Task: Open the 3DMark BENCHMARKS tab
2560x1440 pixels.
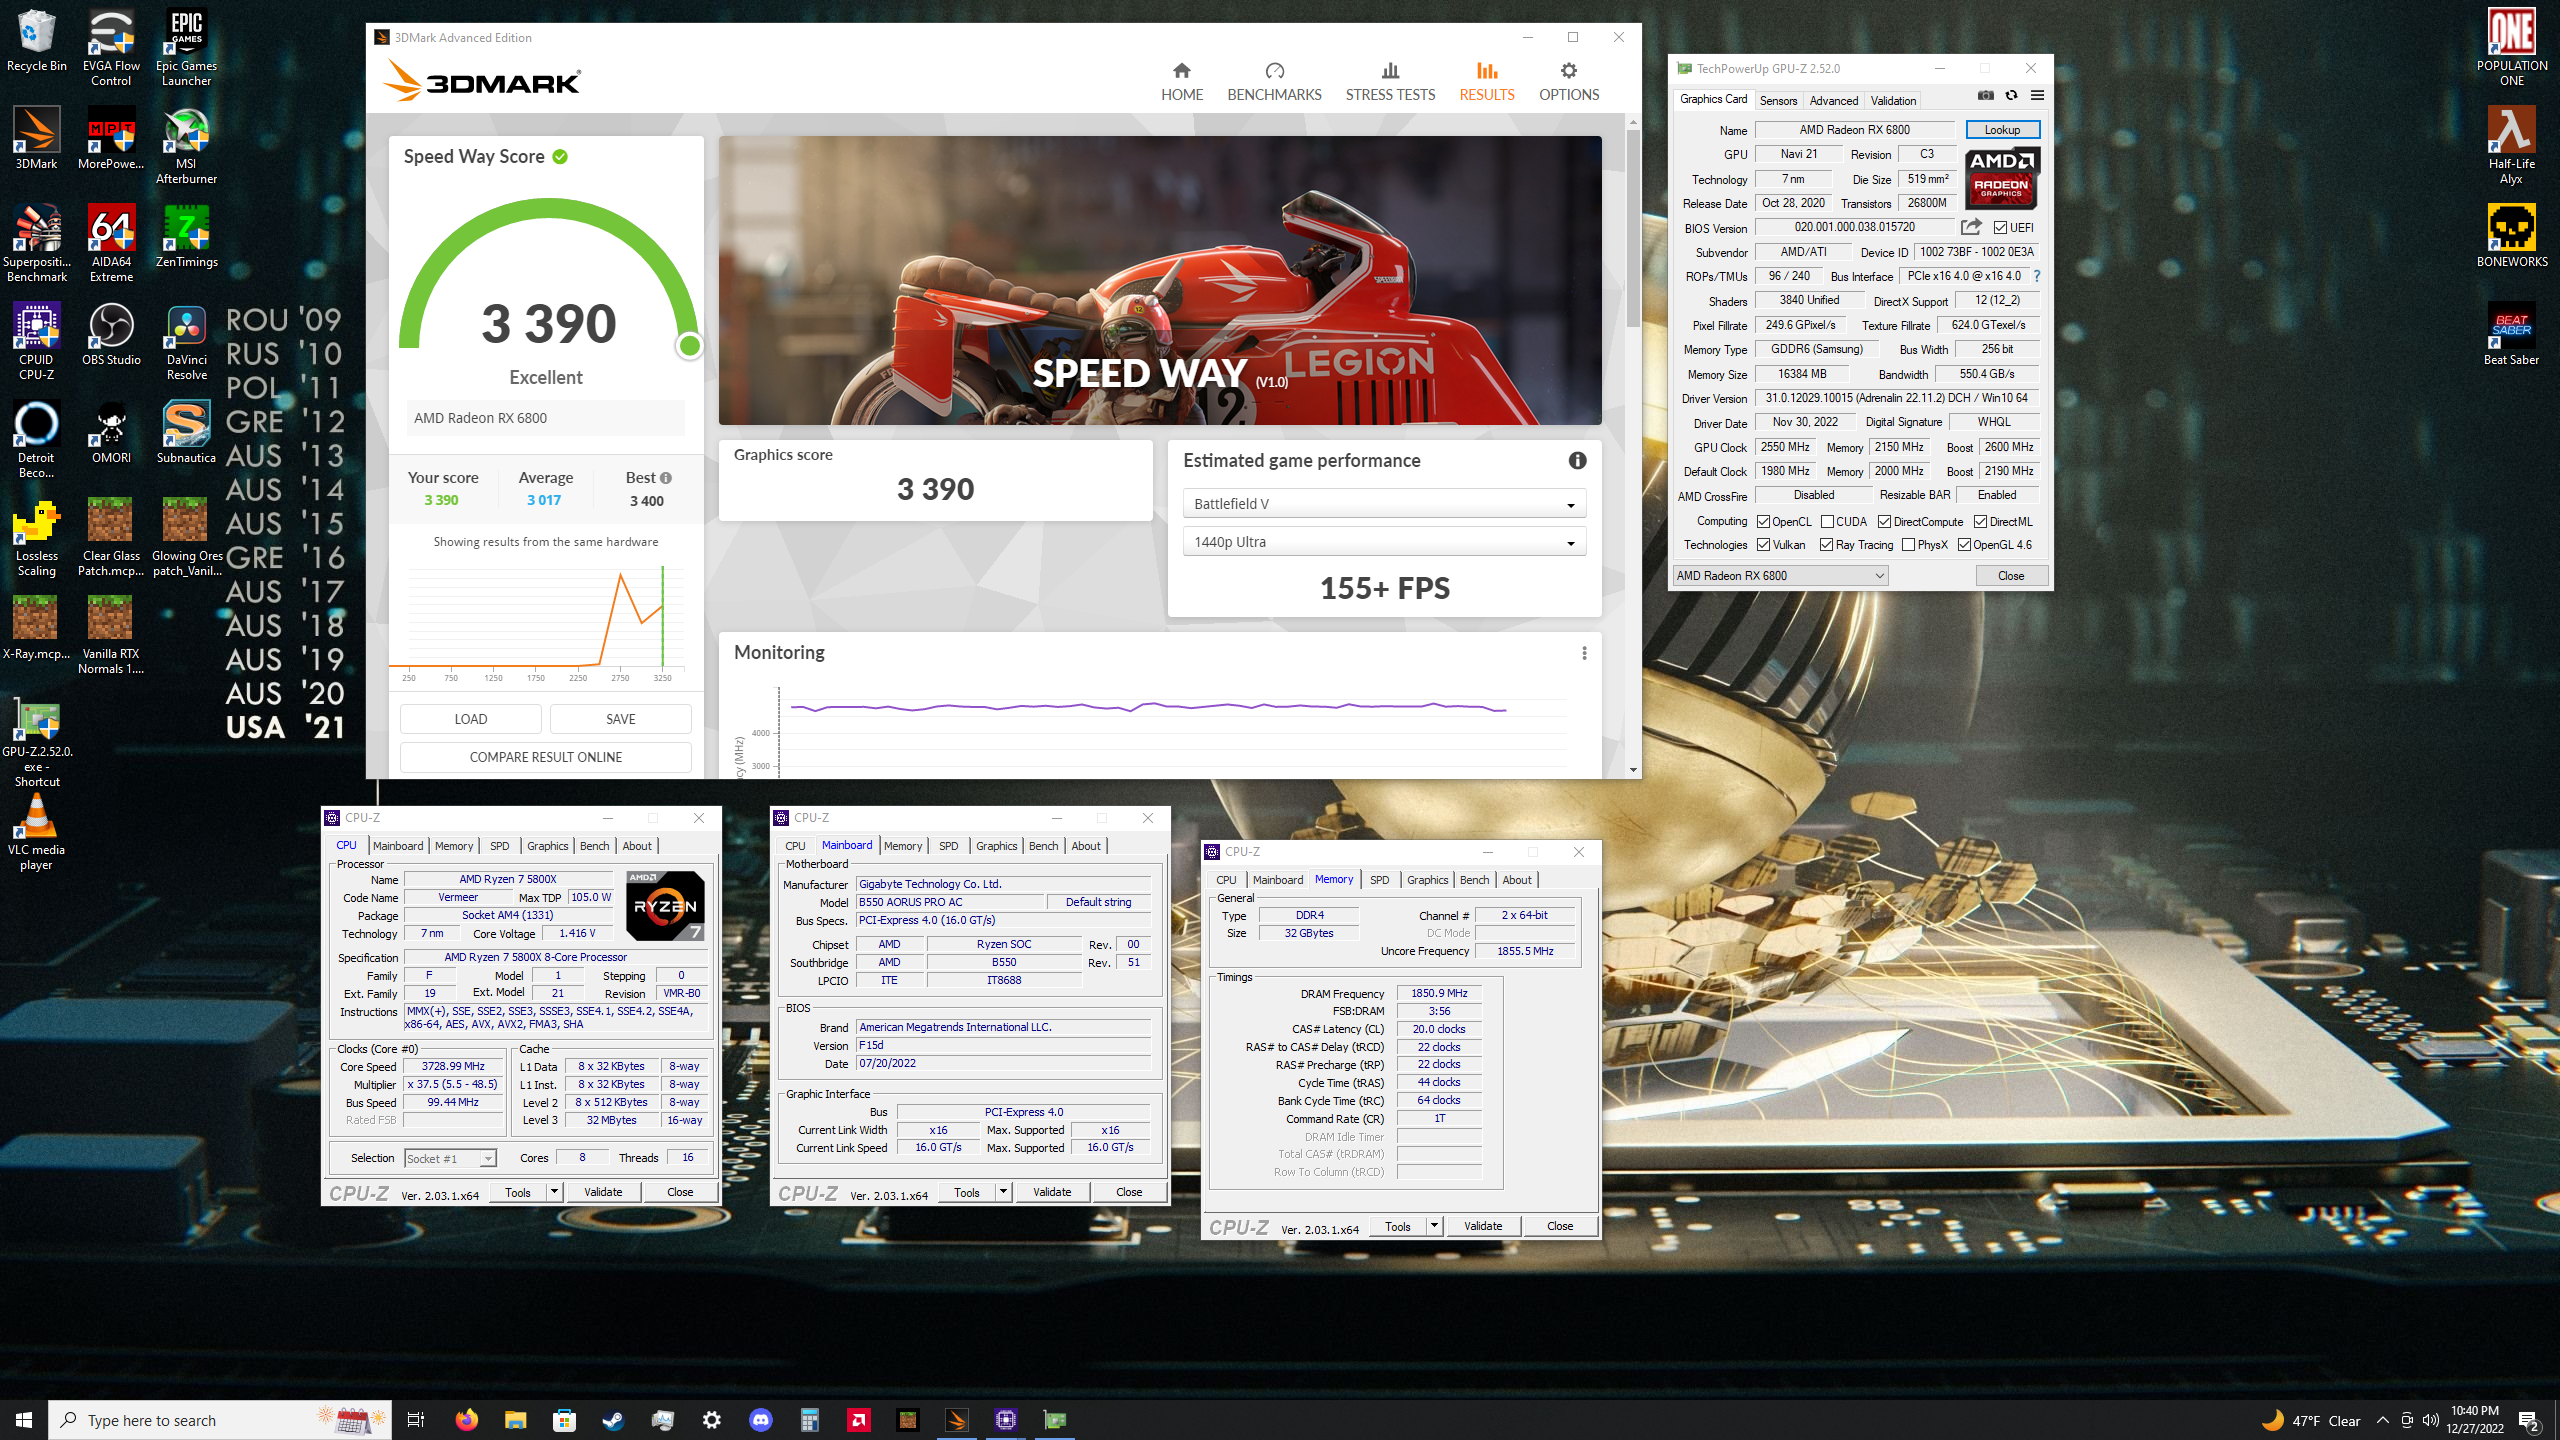Action: click(1274, 82)
